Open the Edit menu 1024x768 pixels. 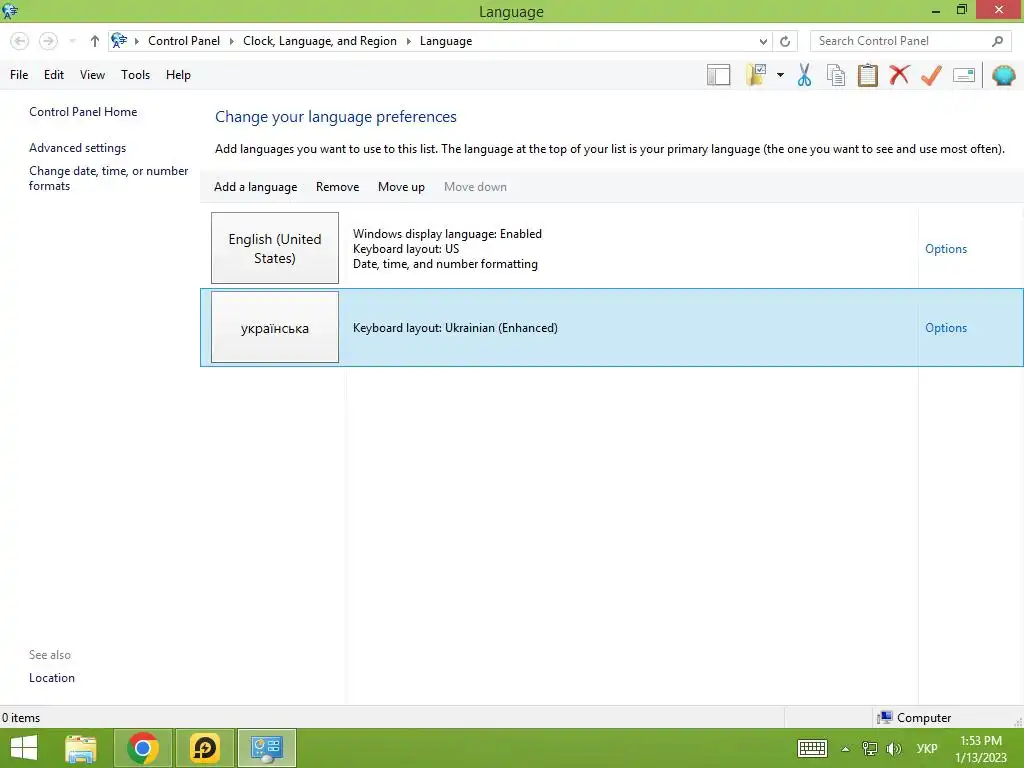[x=54, y=75]
